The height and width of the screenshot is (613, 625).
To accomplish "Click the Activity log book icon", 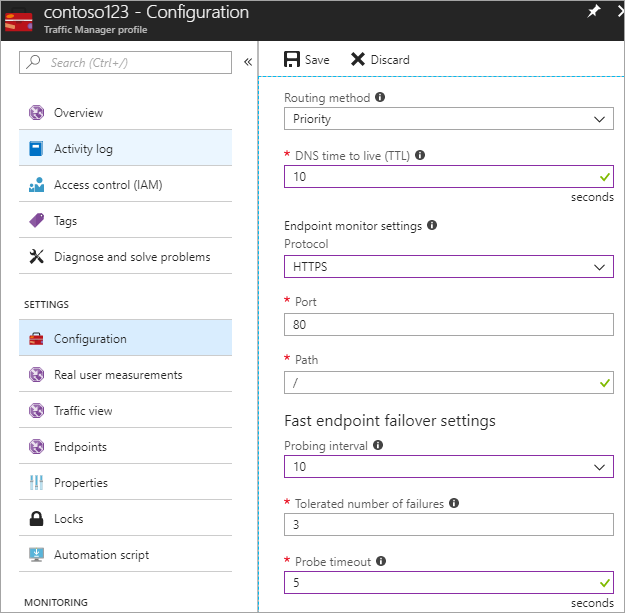I will click(x=36, y=148).
